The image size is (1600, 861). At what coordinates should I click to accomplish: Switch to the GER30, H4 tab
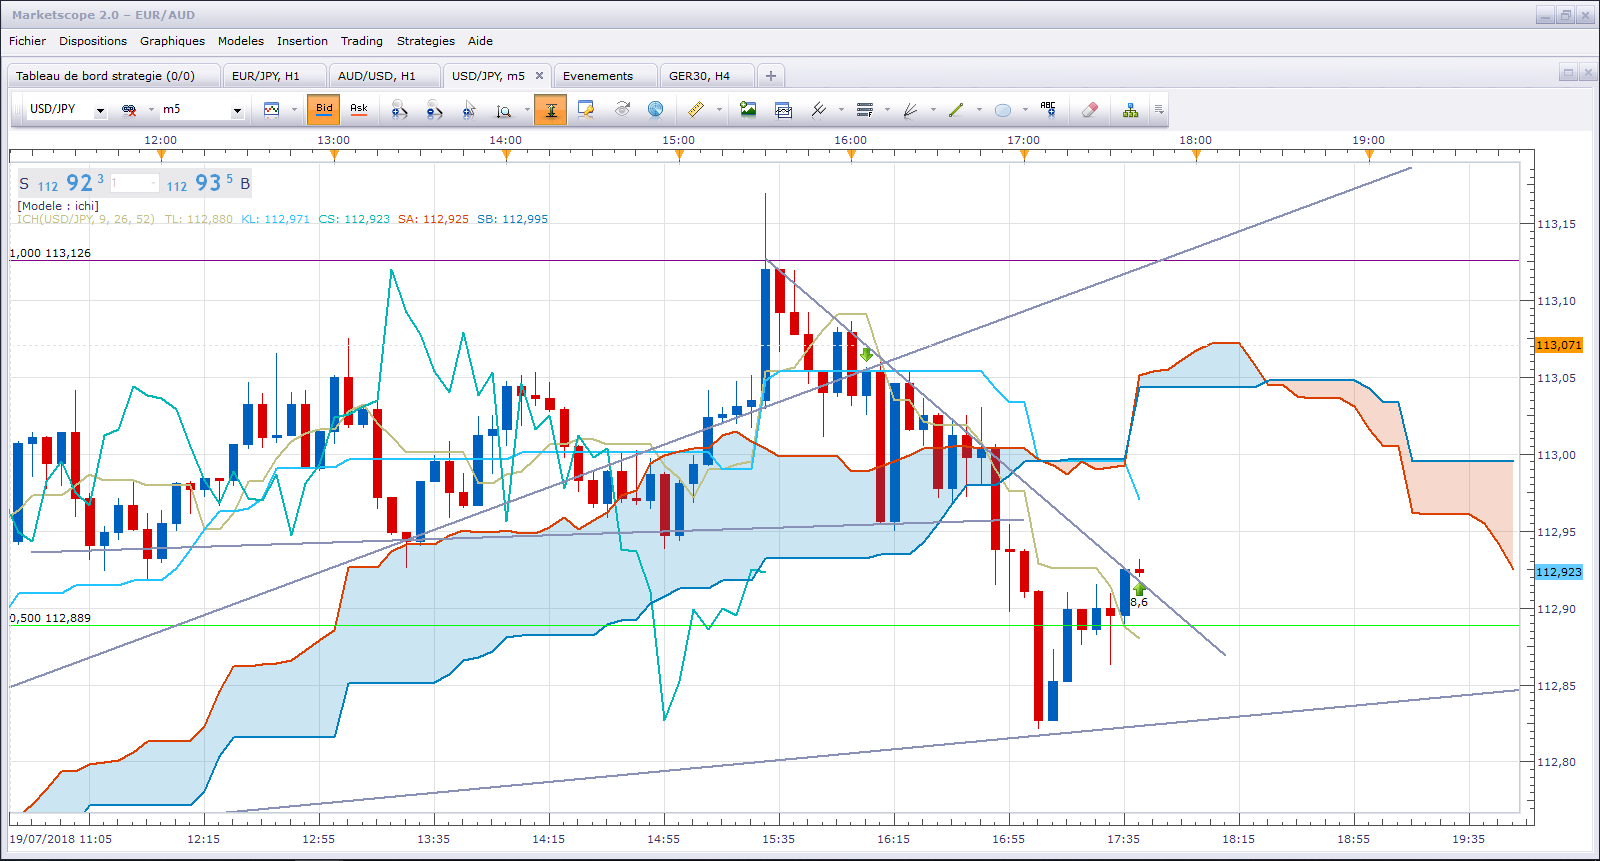click(x=699, y=76)
